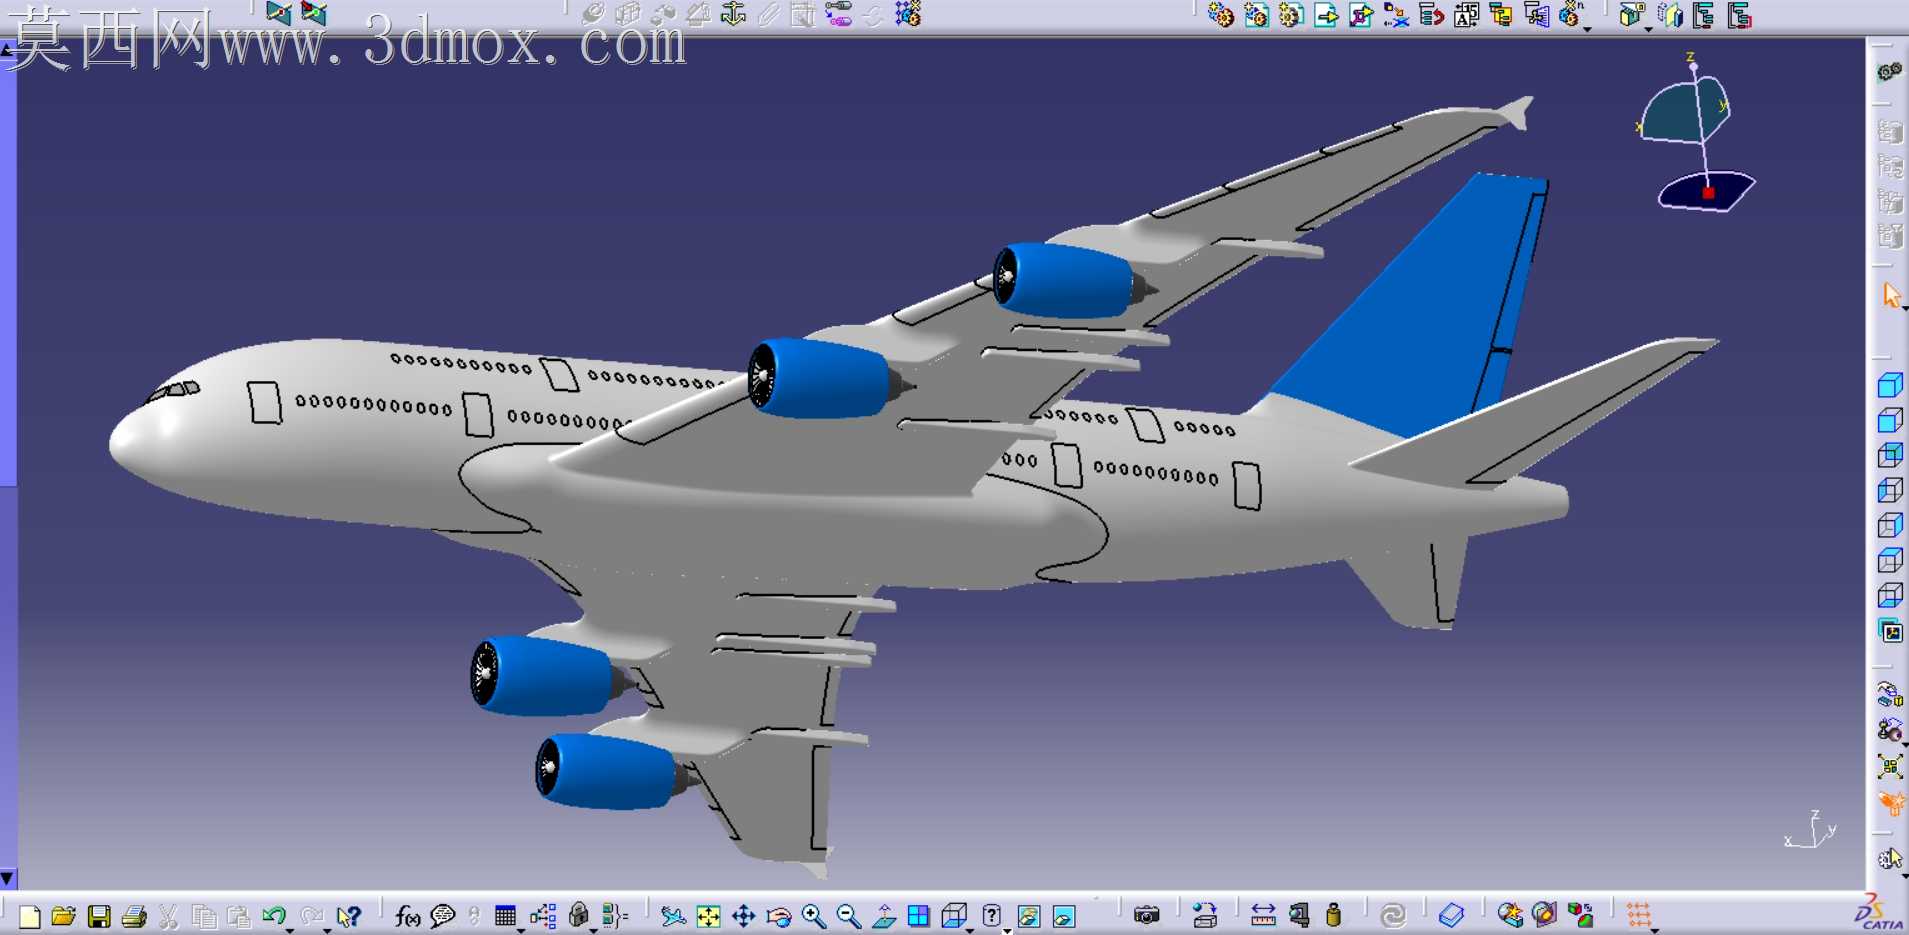
Task: Insert a New Component via first gear icon
Action: click(x=1221, y=15)
